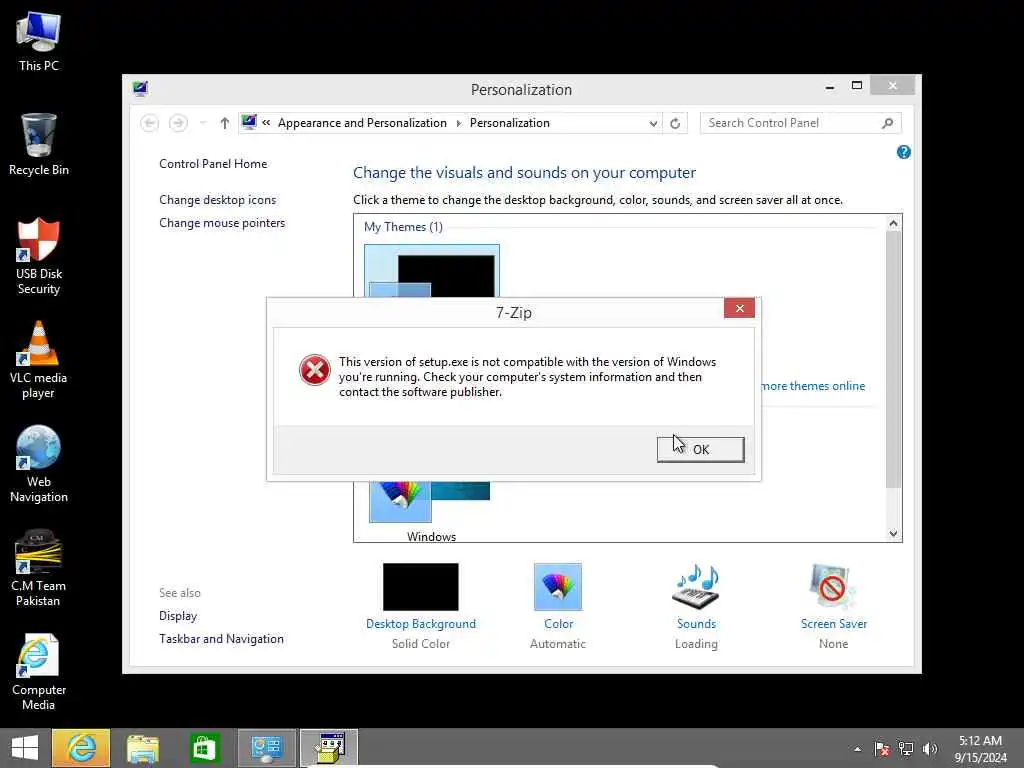
Task: Open address bar history dropdown
Action: coord(653,123)
